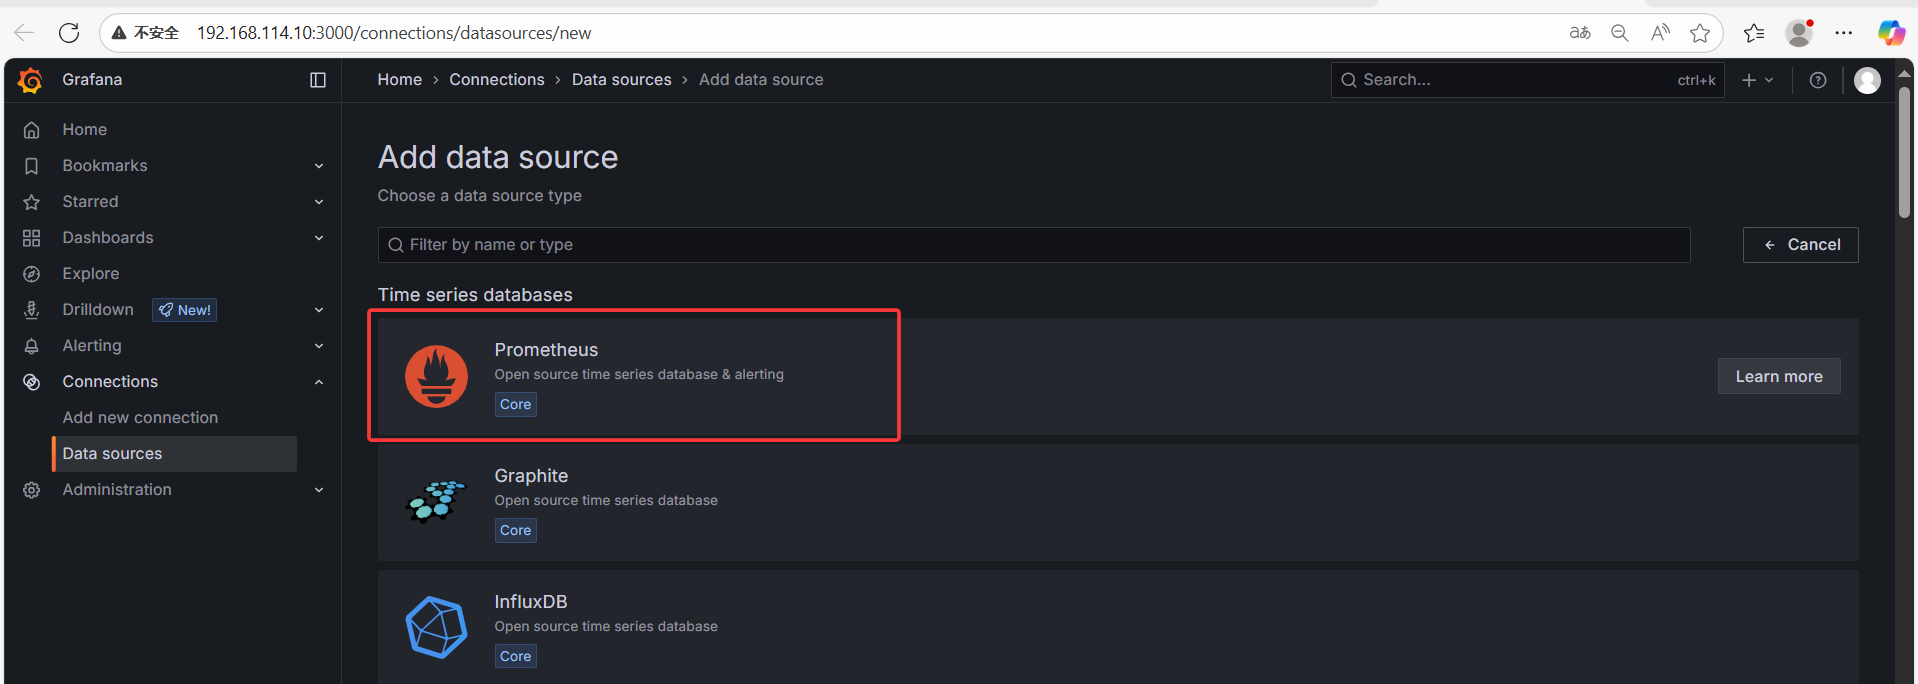Open the Copilot icon in browser
1918x684 pixels.
(x=1891, y=33)
